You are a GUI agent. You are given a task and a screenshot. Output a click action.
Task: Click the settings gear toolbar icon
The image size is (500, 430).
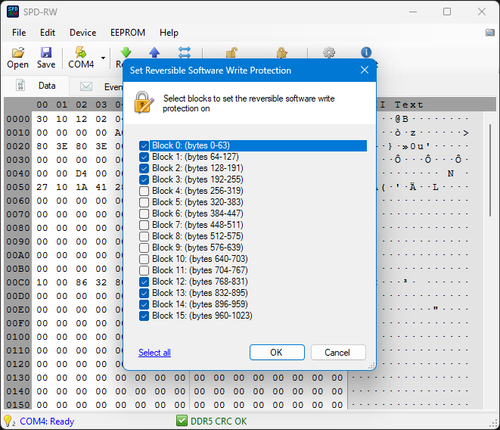[x=329, y=53]
